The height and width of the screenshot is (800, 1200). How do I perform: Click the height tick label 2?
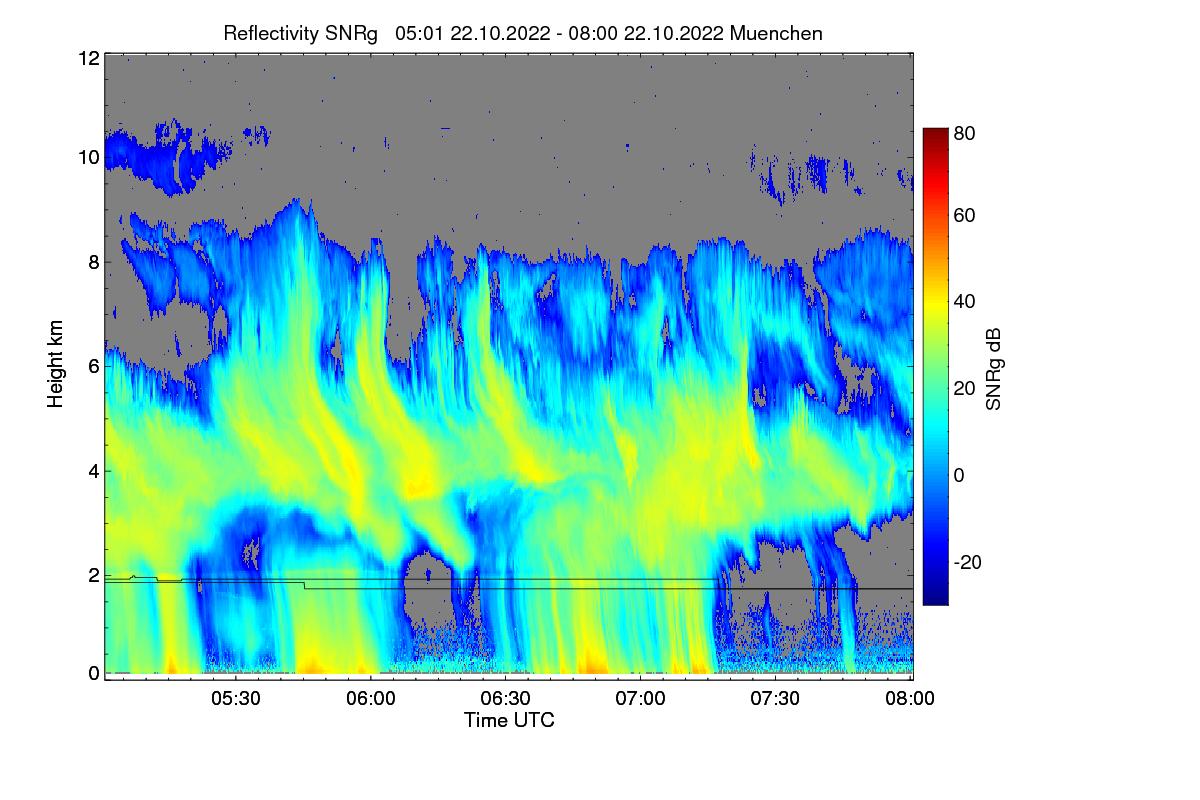tap(93, 575)
